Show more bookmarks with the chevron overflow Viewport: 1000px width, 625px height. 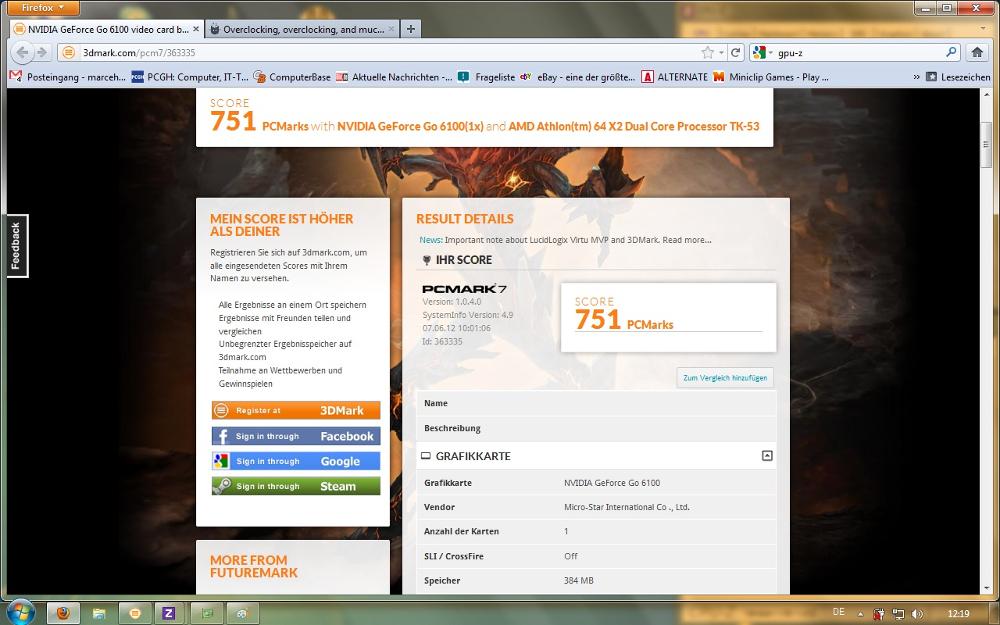coord(916,77)
